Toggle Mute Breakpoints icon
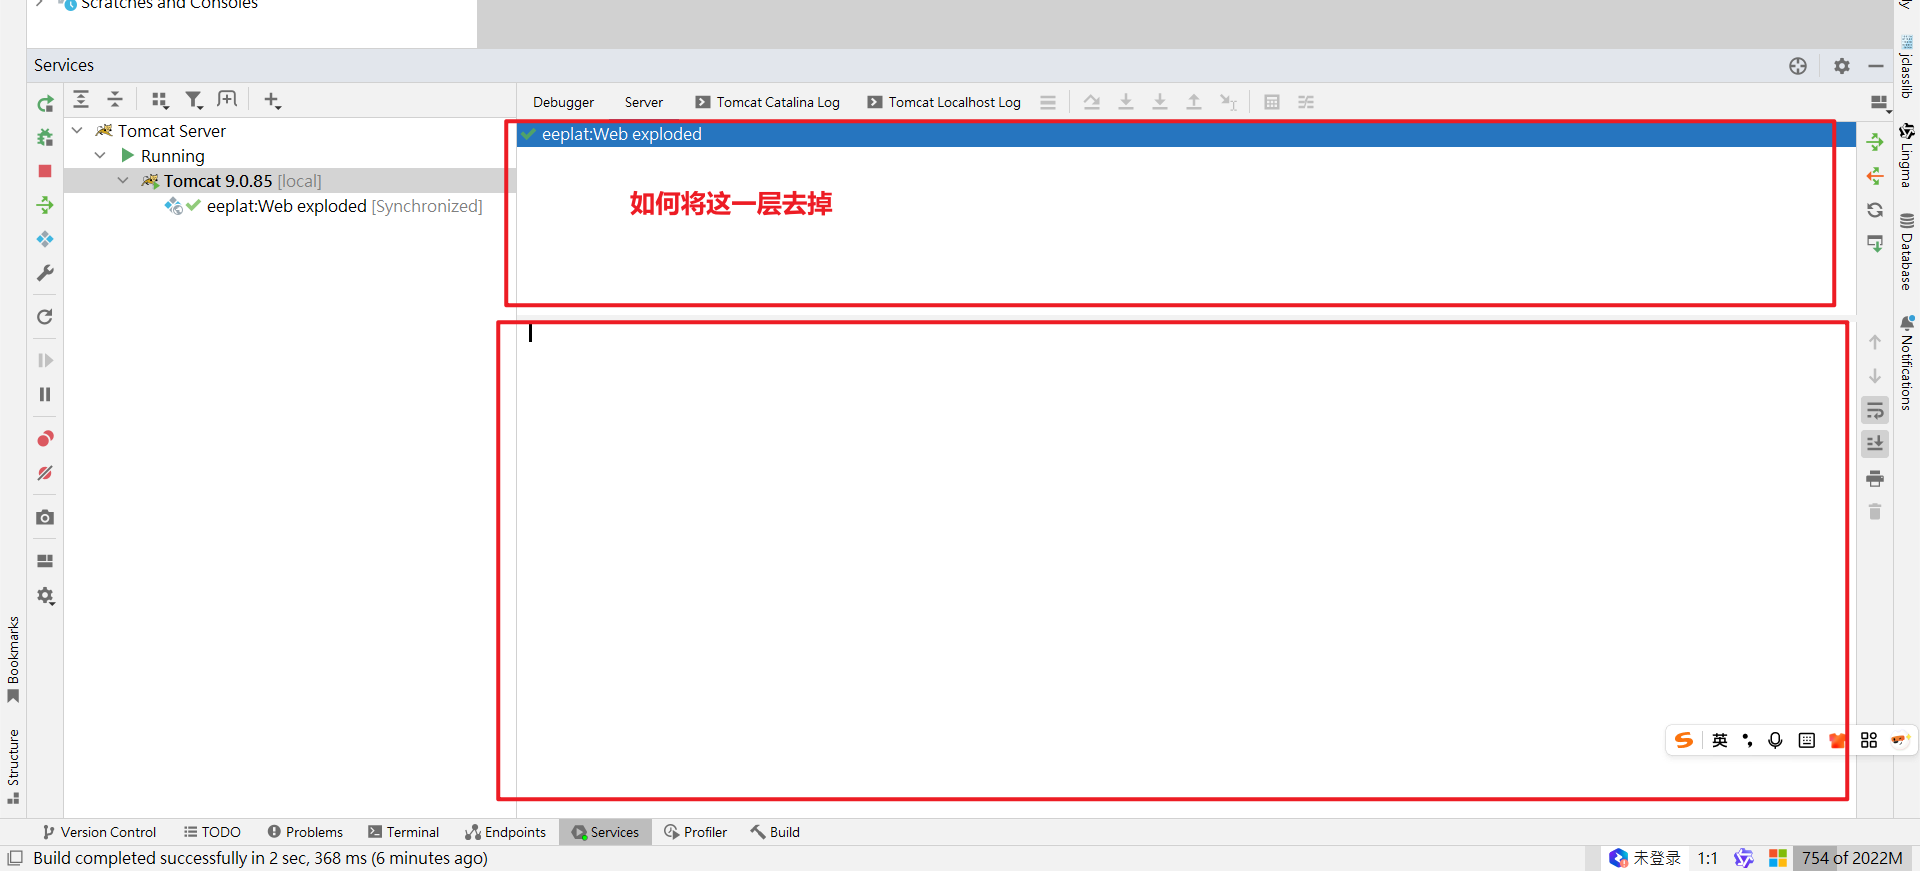The height and width of the screenshot is (871, 1920). tap(45, 473)
